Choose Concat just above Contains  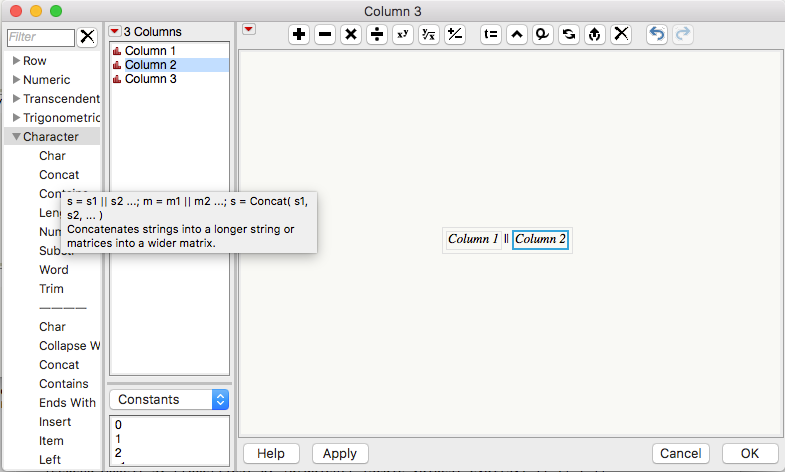click(59, 365)
